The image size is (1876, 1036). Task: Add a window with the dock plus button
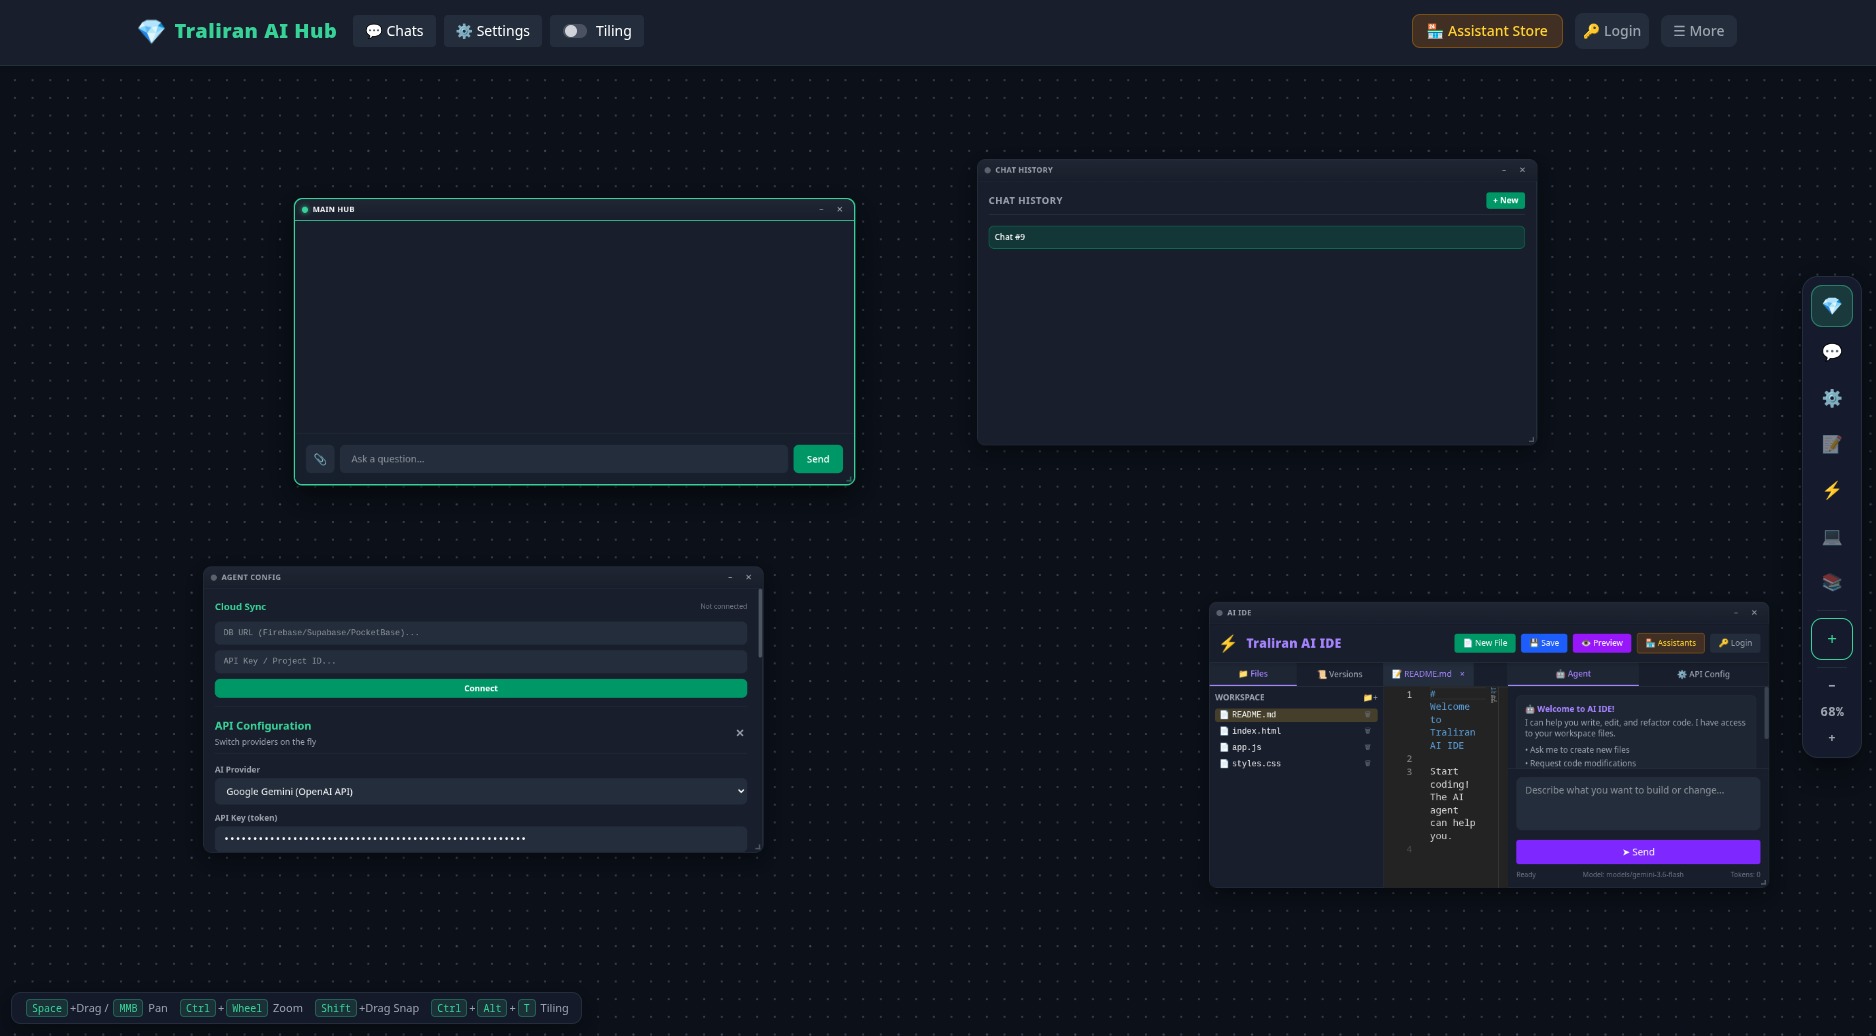click(1831, 639)
